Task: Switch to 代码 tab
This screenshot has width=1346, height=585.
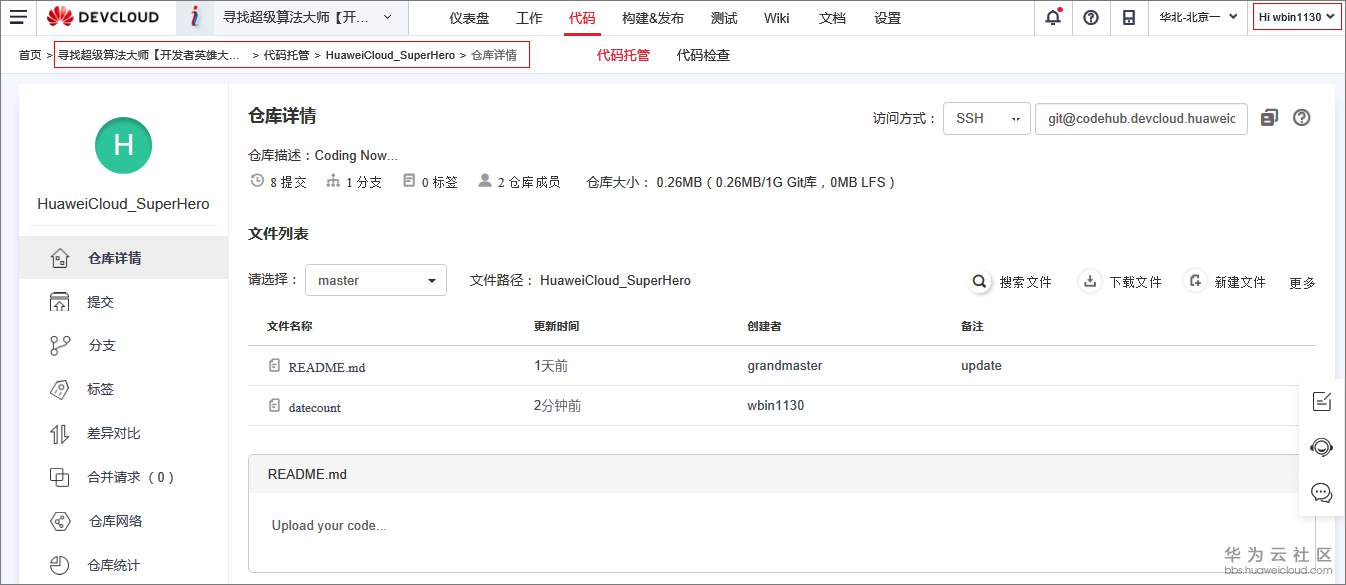Action: pos(582,18)
